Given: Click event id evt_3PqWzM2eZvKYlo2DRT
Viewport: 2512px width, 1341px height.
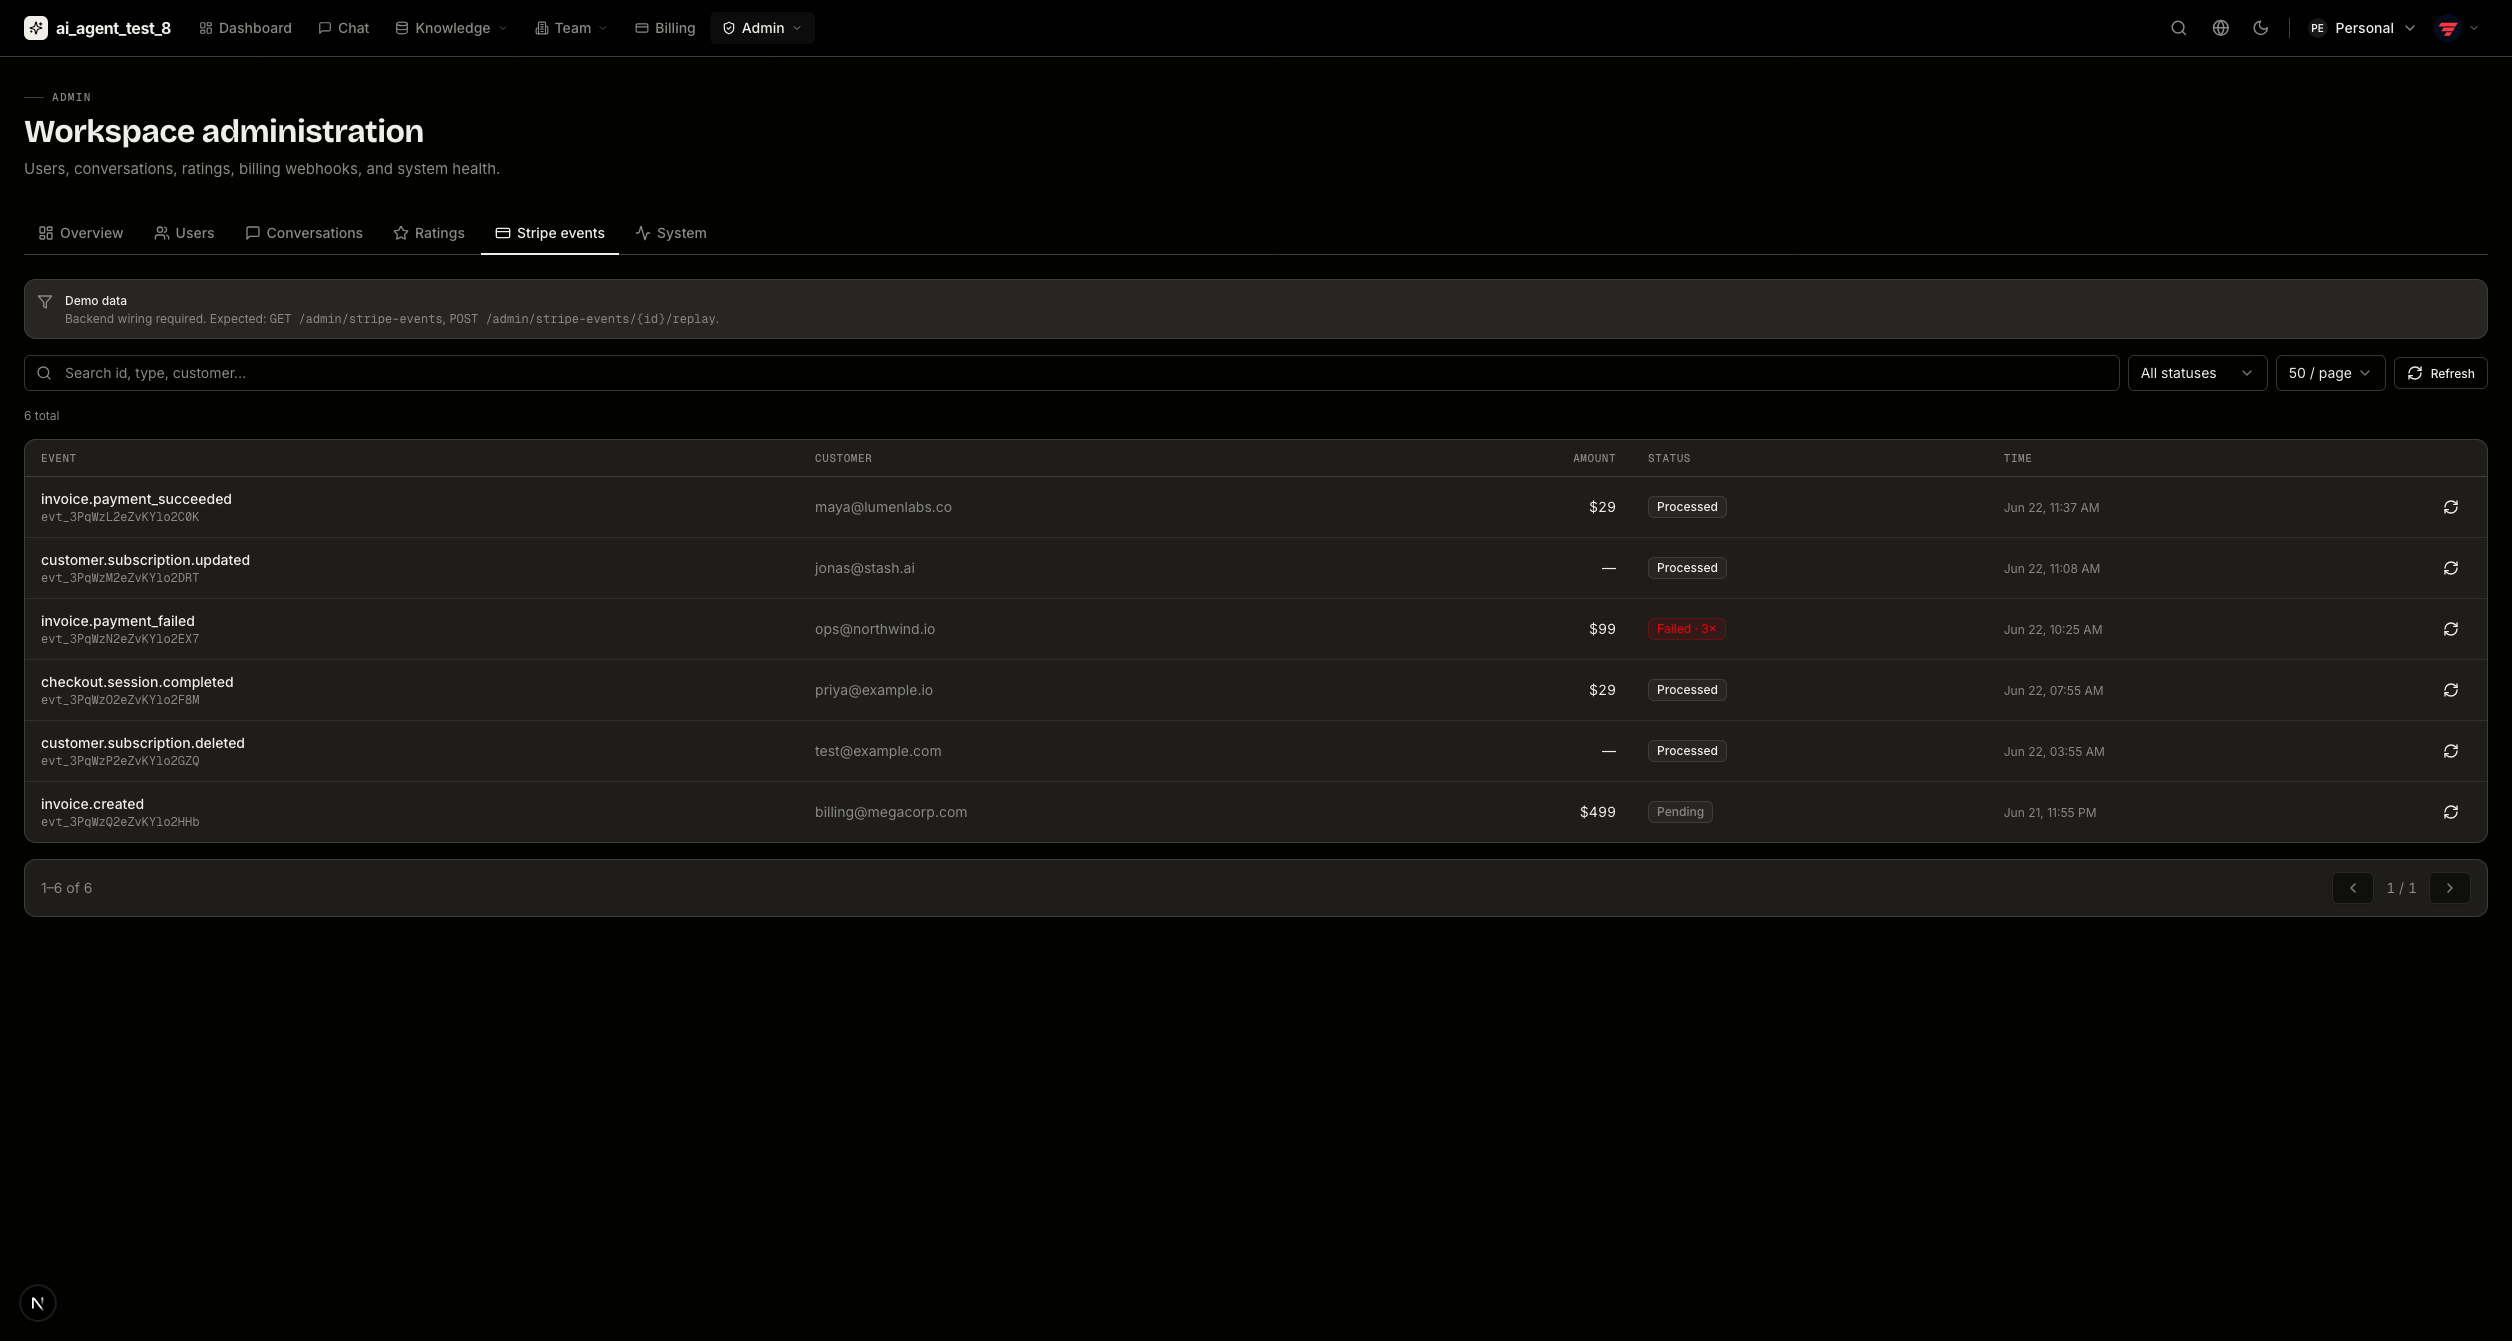Looking at the screenshot, I should (x=120, y=578).
